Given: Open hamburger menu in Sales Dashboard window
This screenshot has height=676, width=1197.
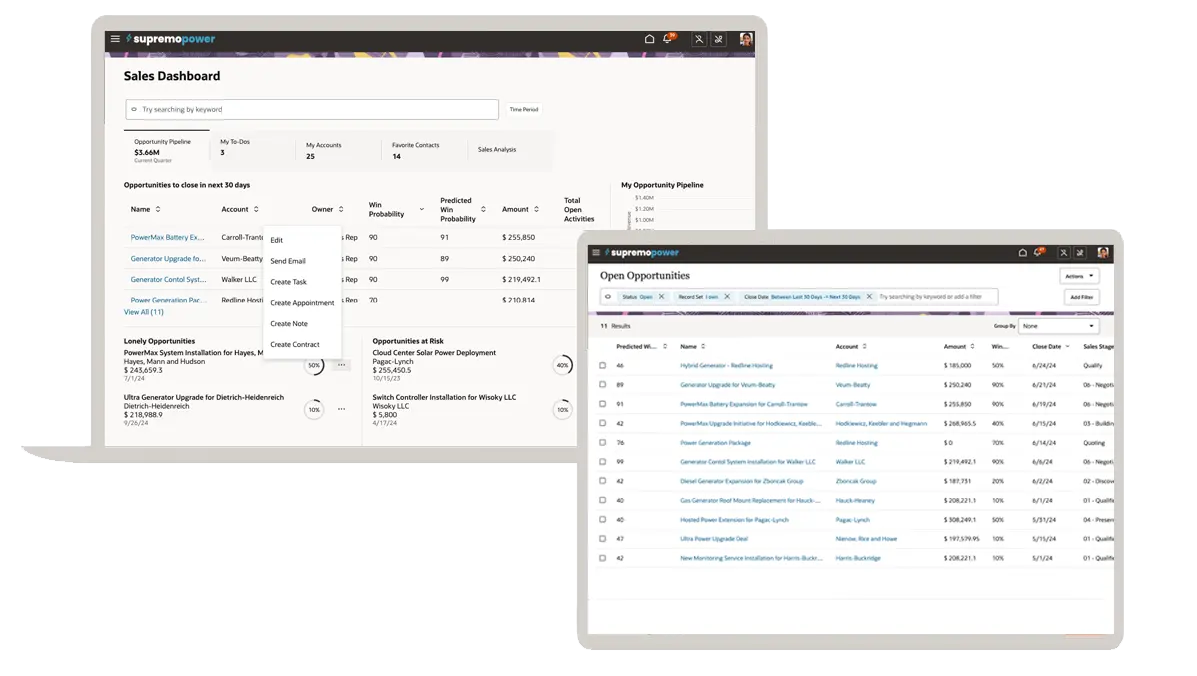Looking at the screenshot, I should (x=115, y=39).
